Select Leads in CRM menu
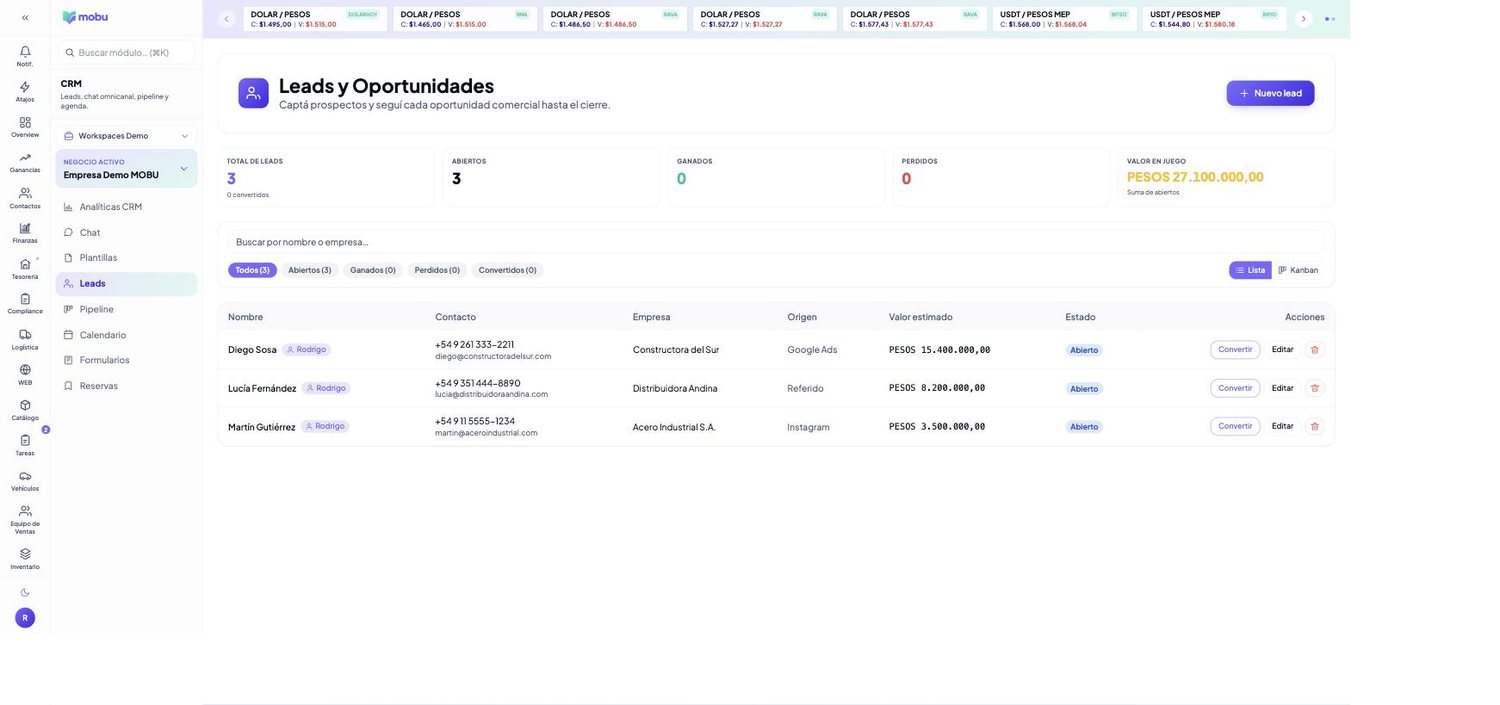1500x705 pixels. tap(126, 284)
